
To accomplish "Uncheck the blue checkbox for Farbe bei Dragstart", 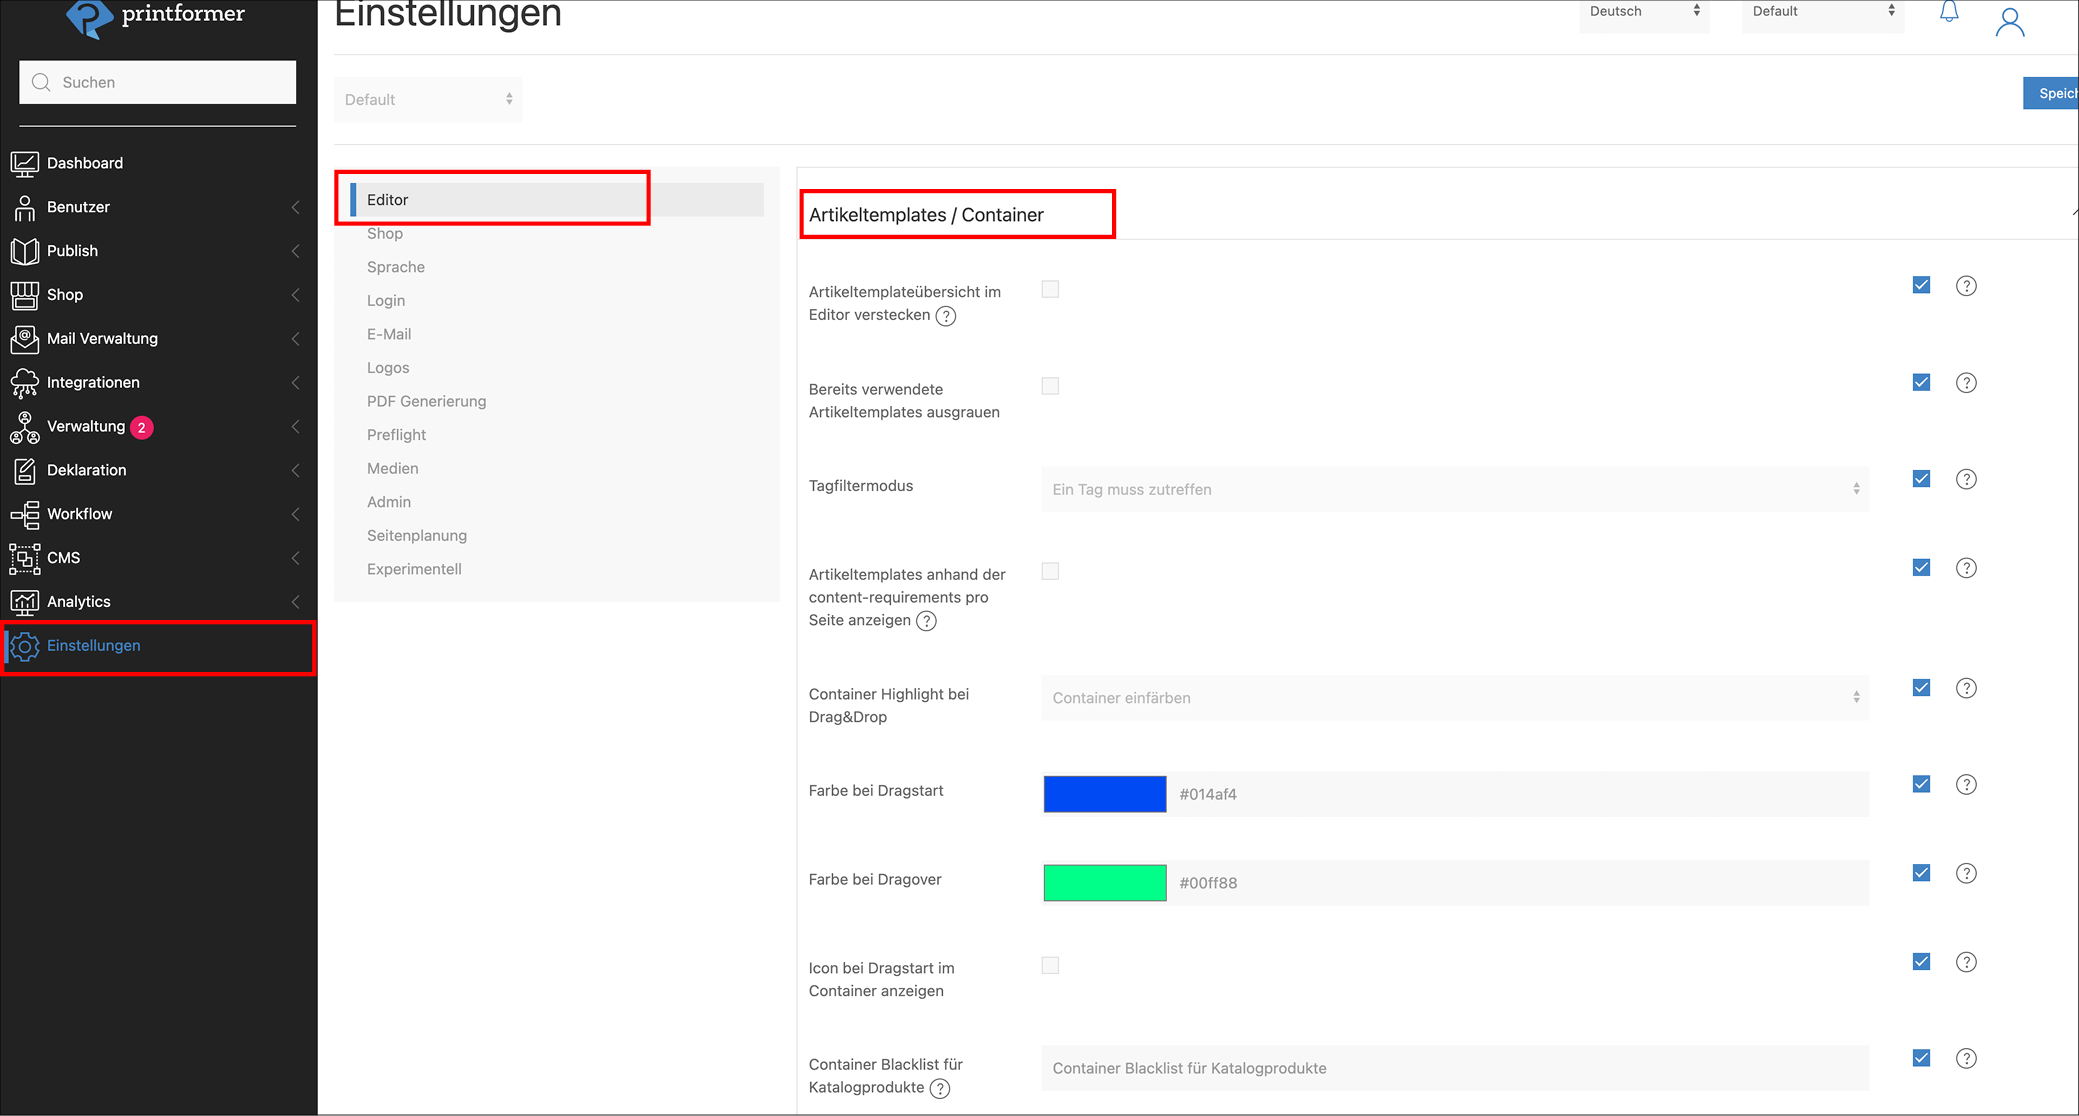I will click(1921, 784).
